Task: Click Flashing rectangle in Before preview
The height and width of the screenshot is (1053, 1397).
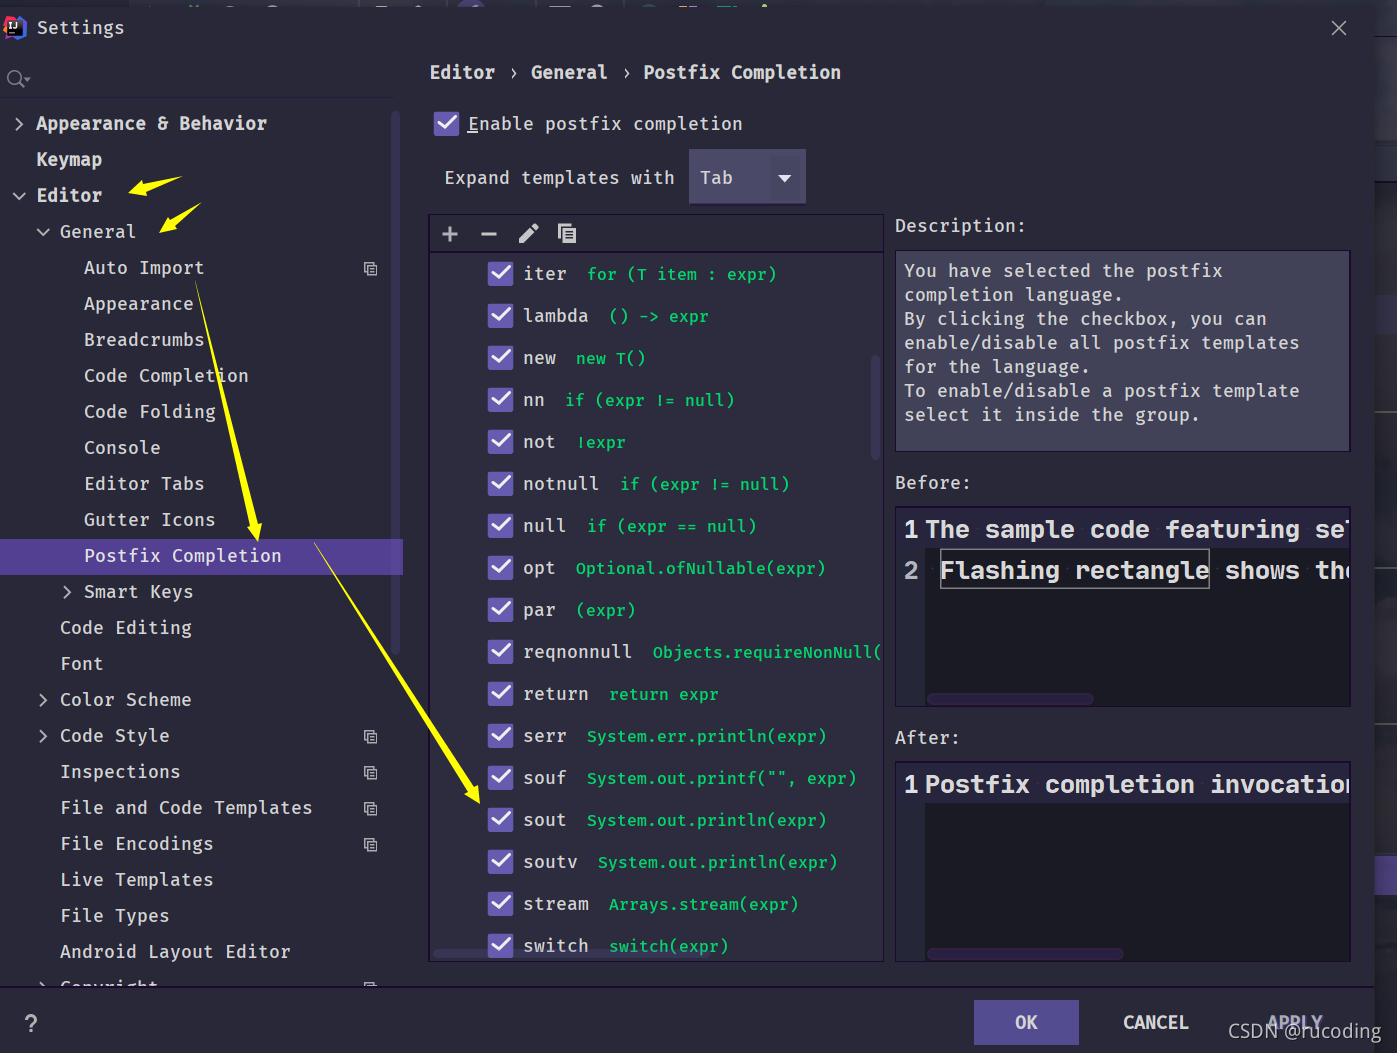Action: (x=1074, y=570)
